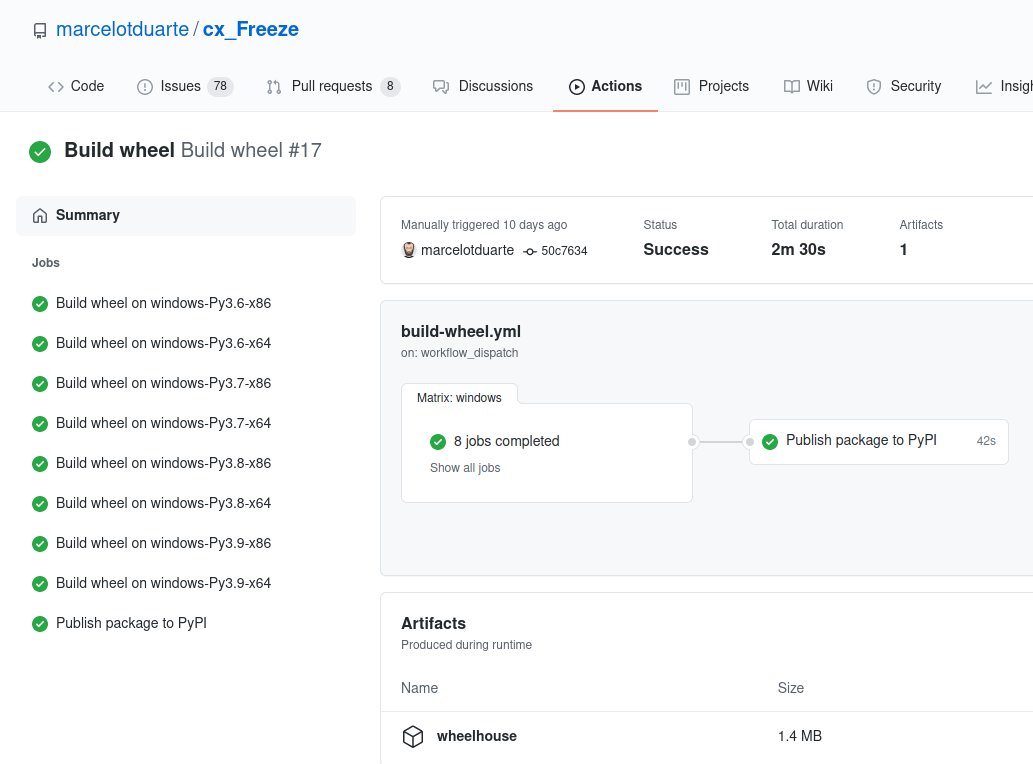Select the Build wheel on windows-Py3.9-x64 job
The height and width of the screenshot is (764, 1033).
click(x=163, y=583)
